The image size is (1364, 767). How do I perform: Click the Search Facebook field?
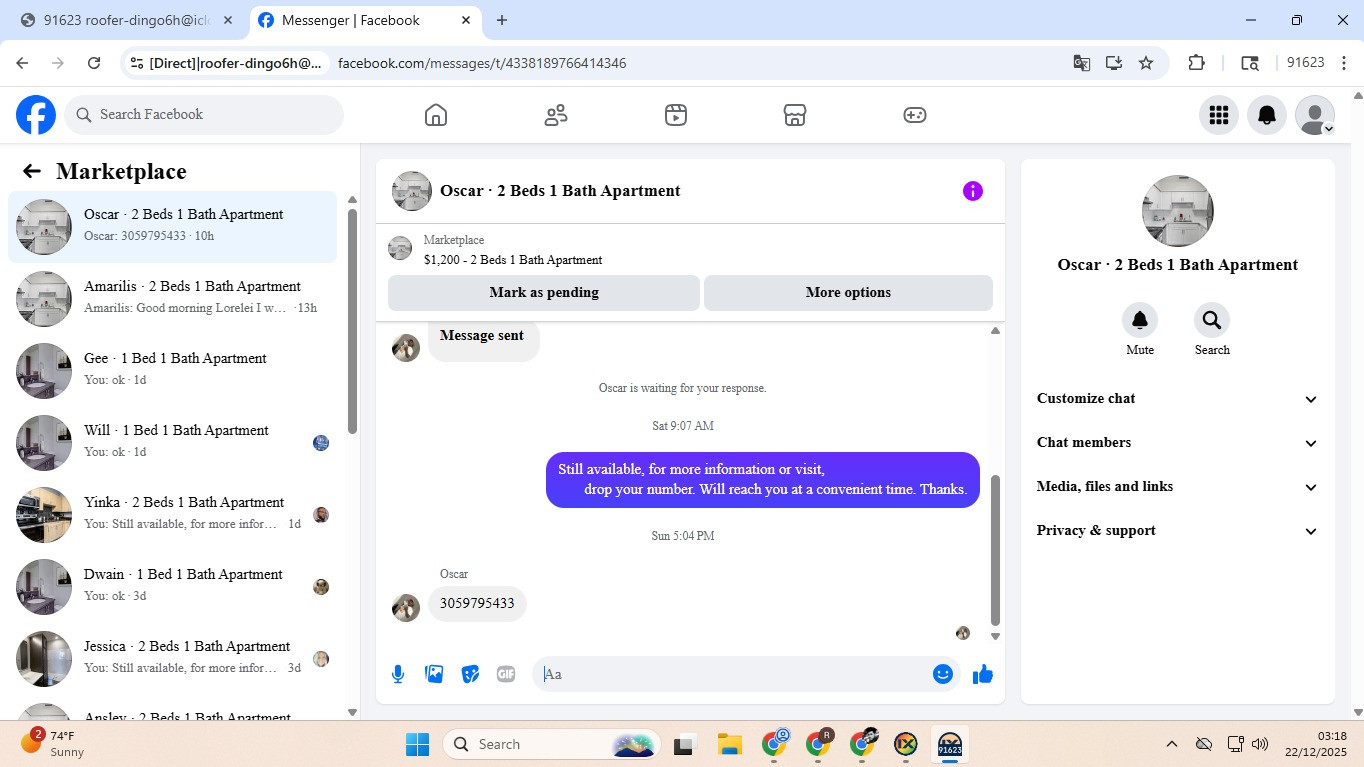[204, 115]
